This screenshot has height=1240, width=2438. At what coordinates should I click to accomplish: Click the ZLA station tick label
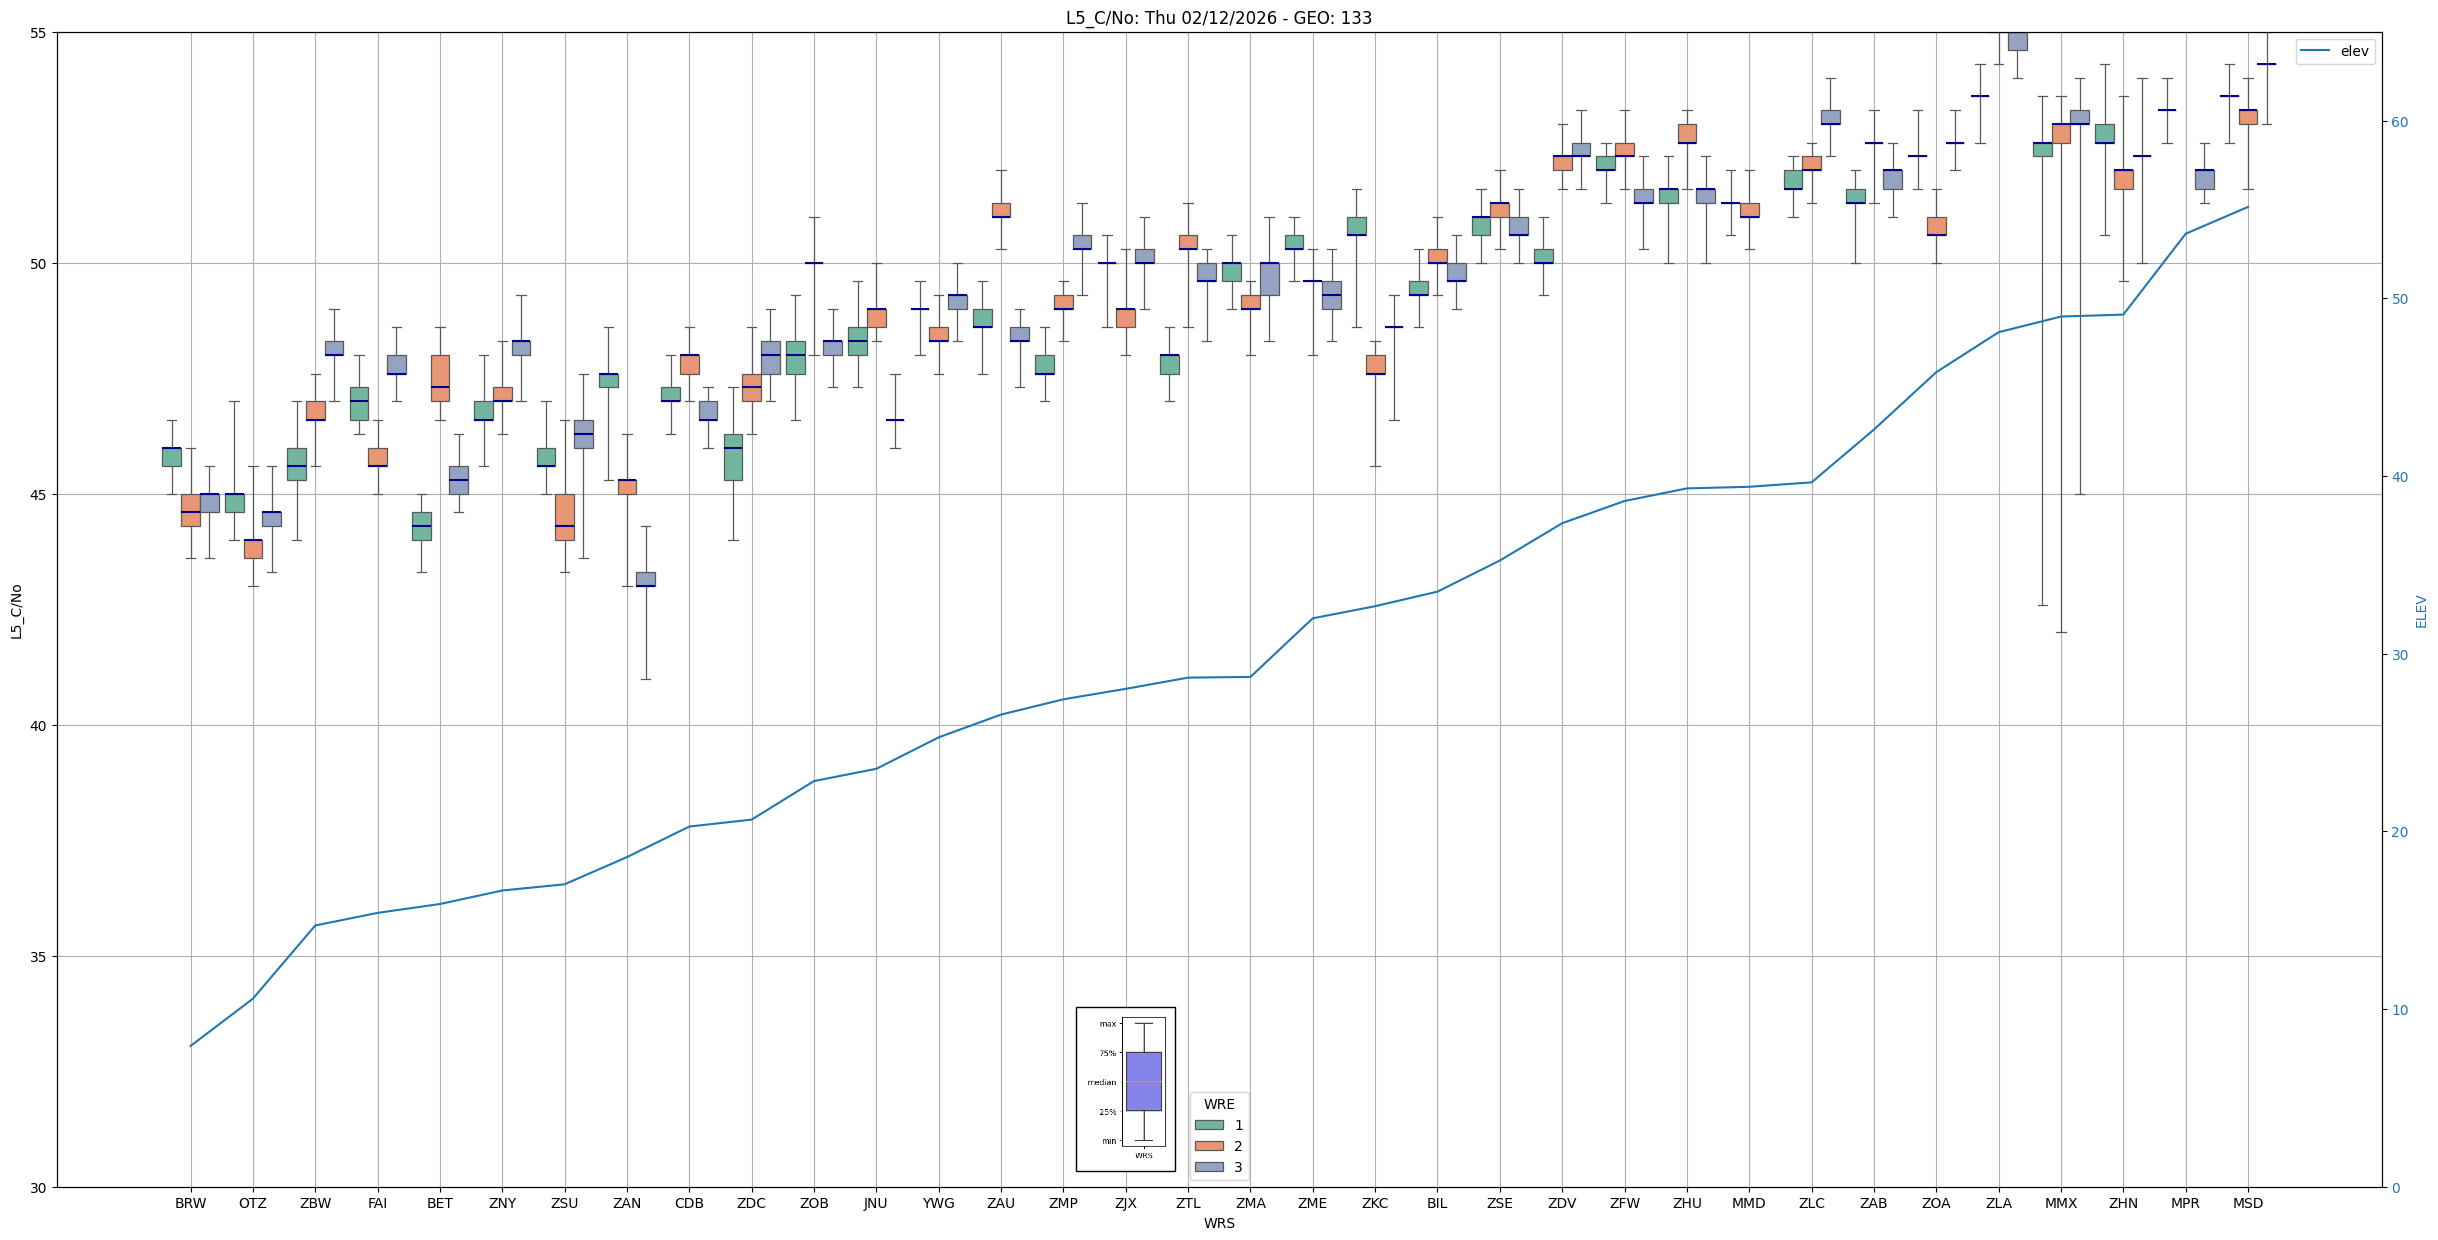(x=1998, y=1203)
